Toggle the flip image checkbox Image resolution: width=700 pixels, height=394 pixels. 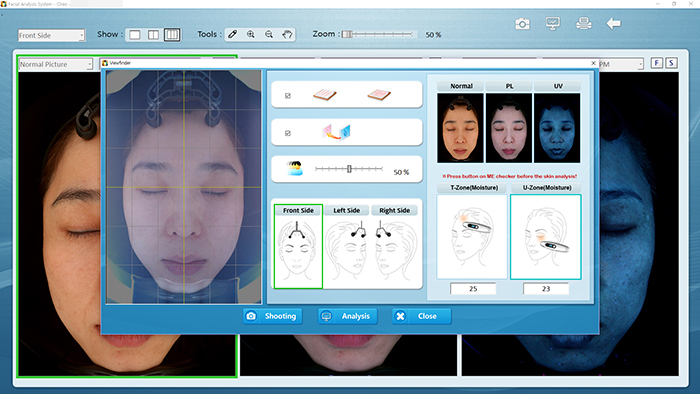pos(288,133)
